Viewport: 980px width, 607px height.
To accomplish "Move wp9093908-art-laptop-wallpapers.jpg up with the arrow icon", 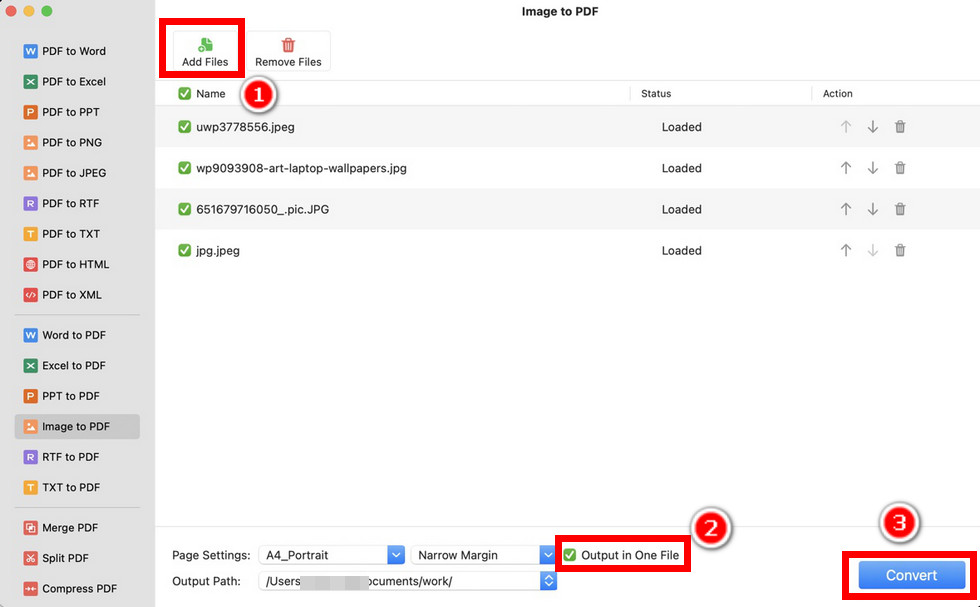I will tap(845, 168).
